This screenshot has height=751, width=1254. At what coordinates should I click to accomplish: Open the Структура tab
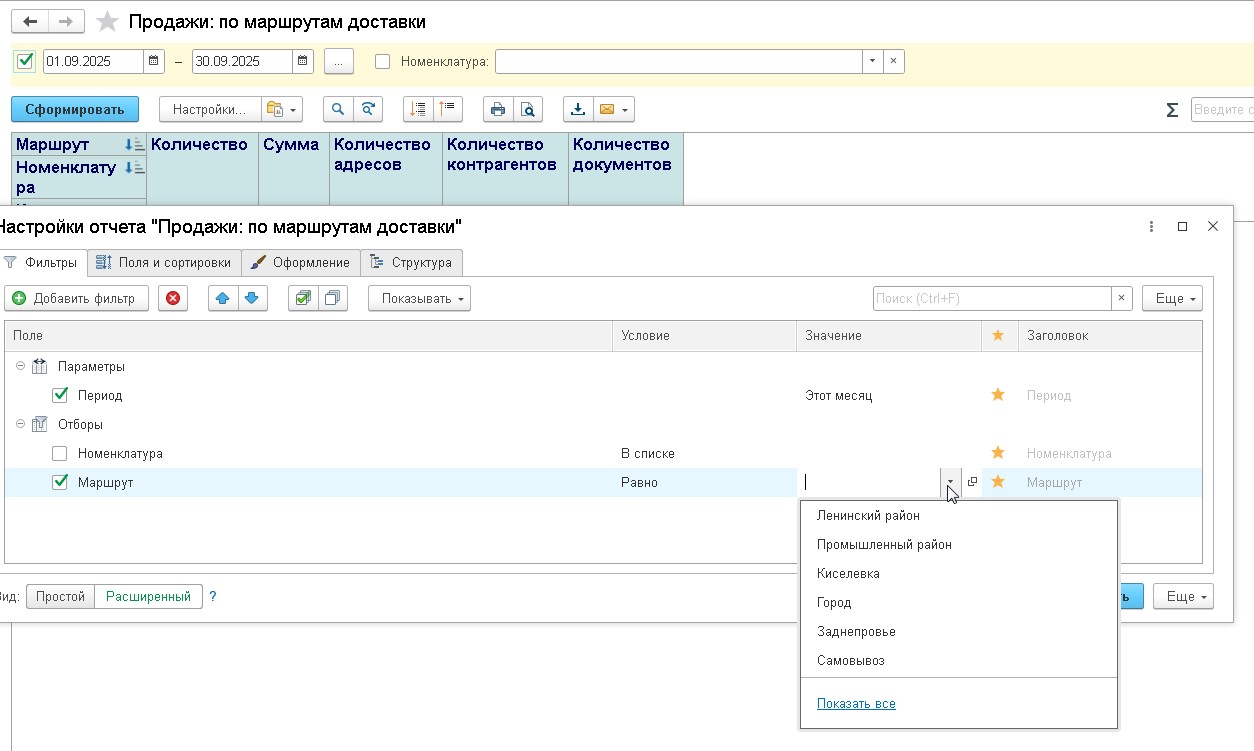point(411,262)
